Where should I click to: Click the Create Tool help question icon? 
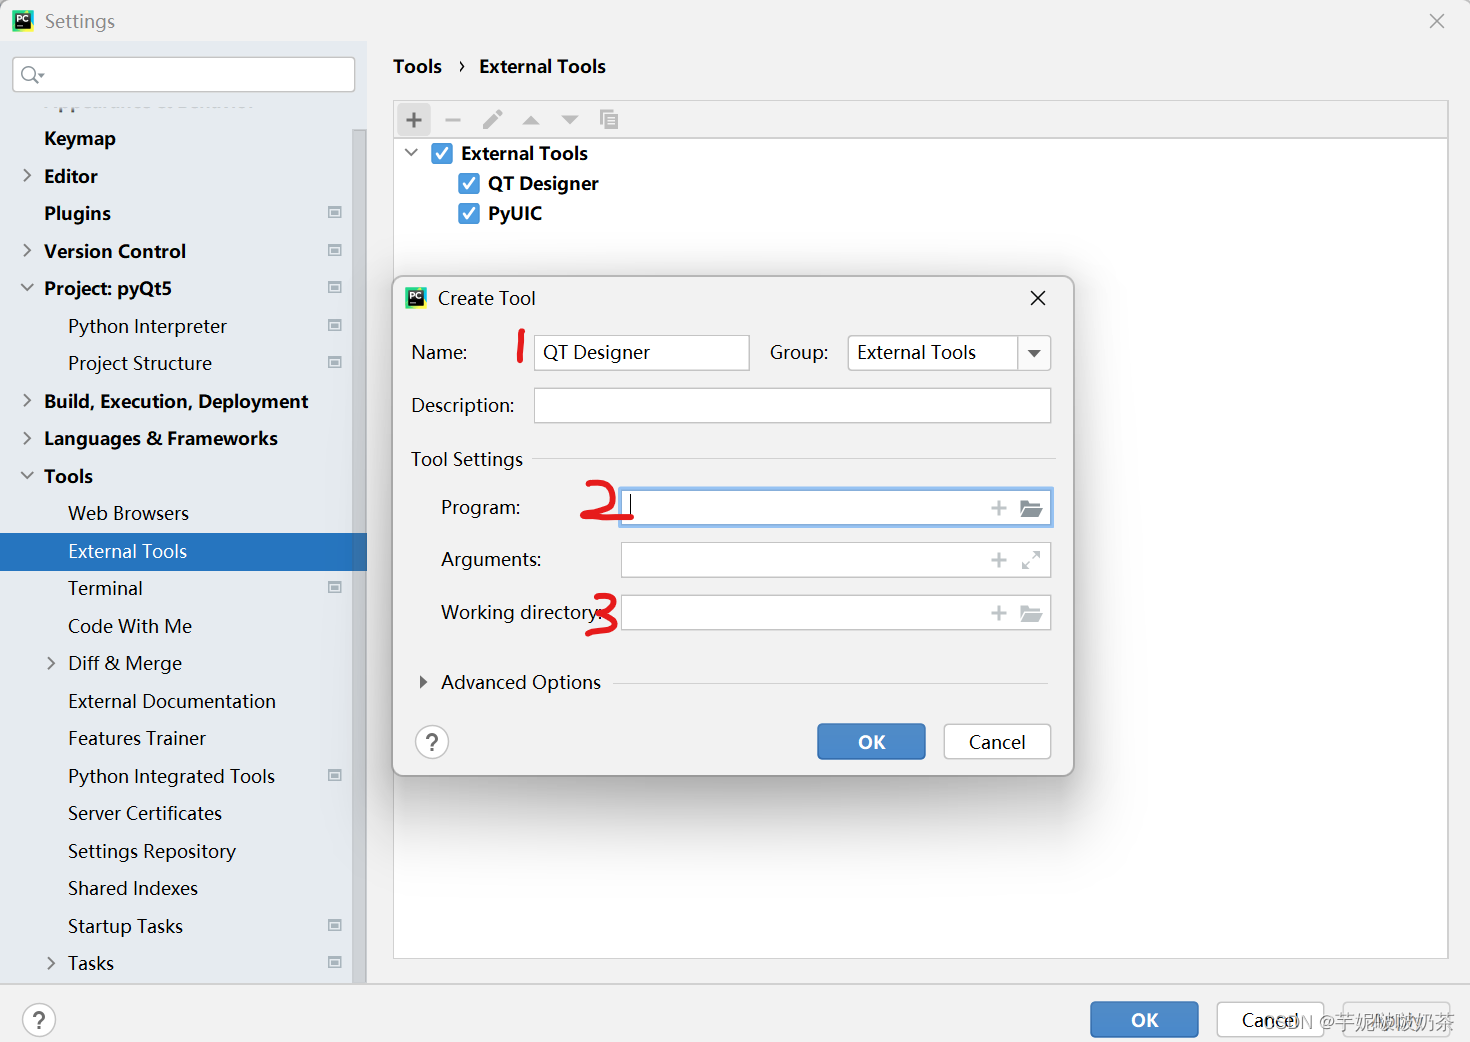pyautogui.click(x=432, y=742)
